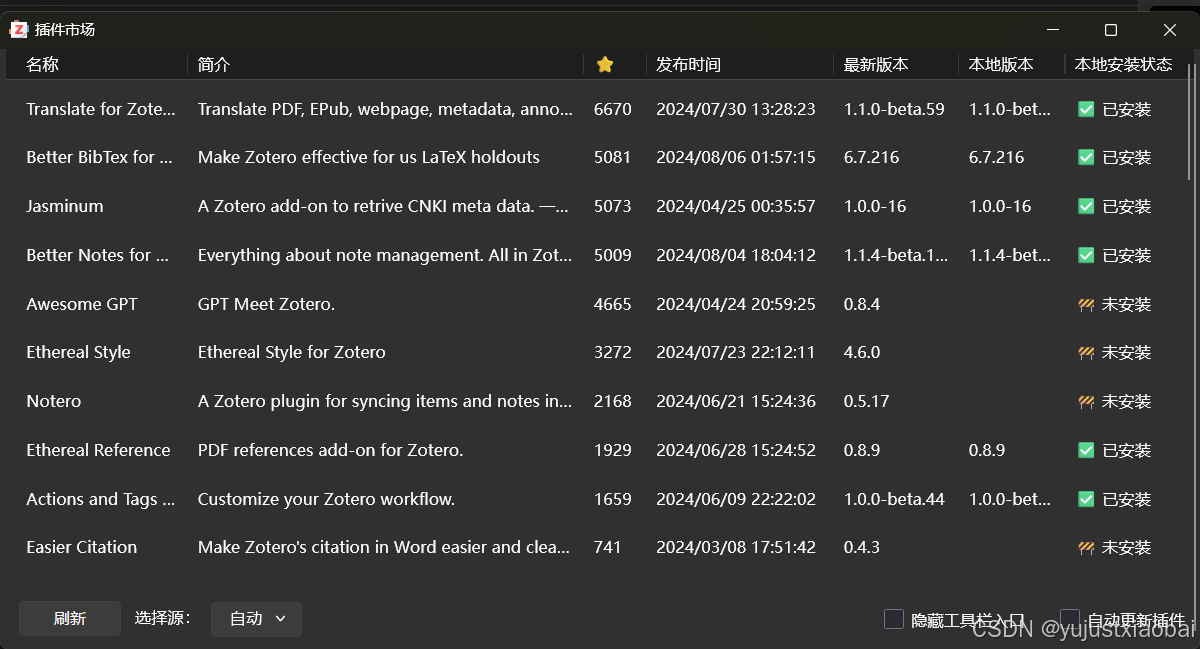Click installed checkmark for Better BibTex
Screen dimensions: 1200x649
tap(1086, 157)
